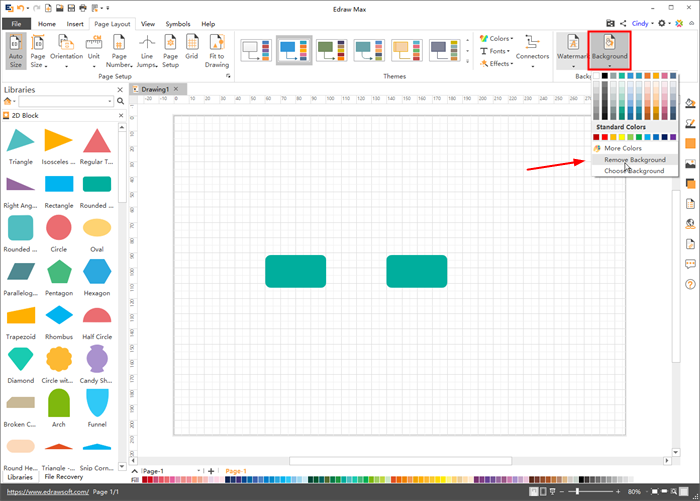Click the zoom in plus button
This screenshot has width=700, height=501.
coord(618,492)
